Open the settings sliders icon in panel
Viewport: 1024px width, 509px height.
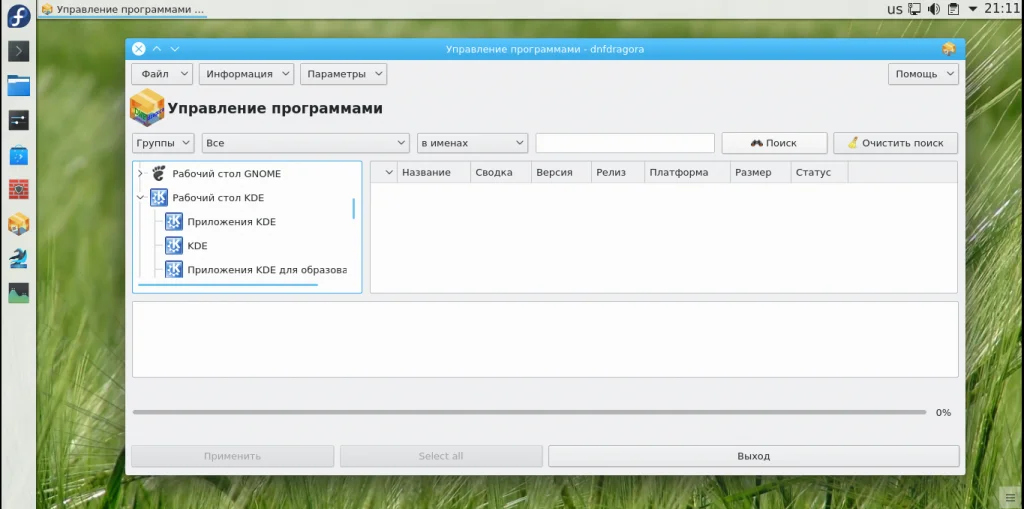[18, 120]
